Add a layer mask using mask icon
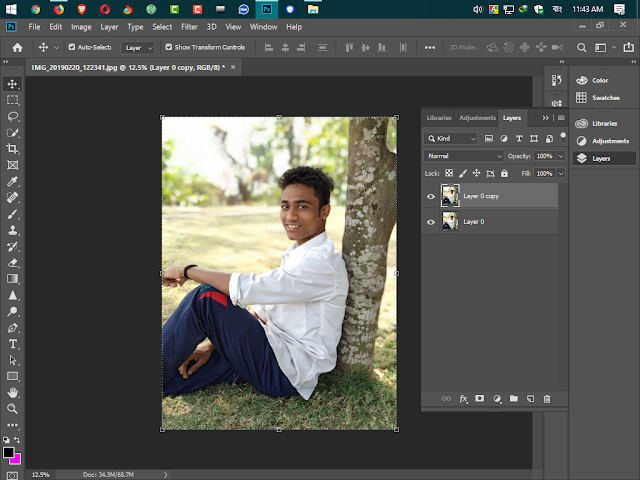 point(480,399)
